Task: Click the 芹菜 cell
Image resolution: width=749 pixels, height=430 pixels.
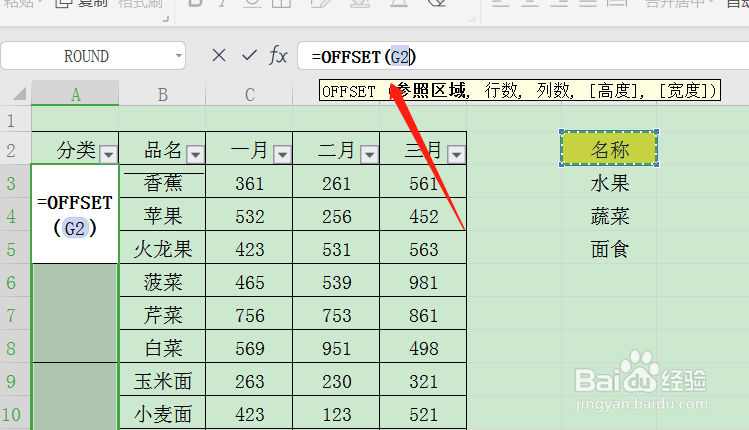Action: pos(162,314)
